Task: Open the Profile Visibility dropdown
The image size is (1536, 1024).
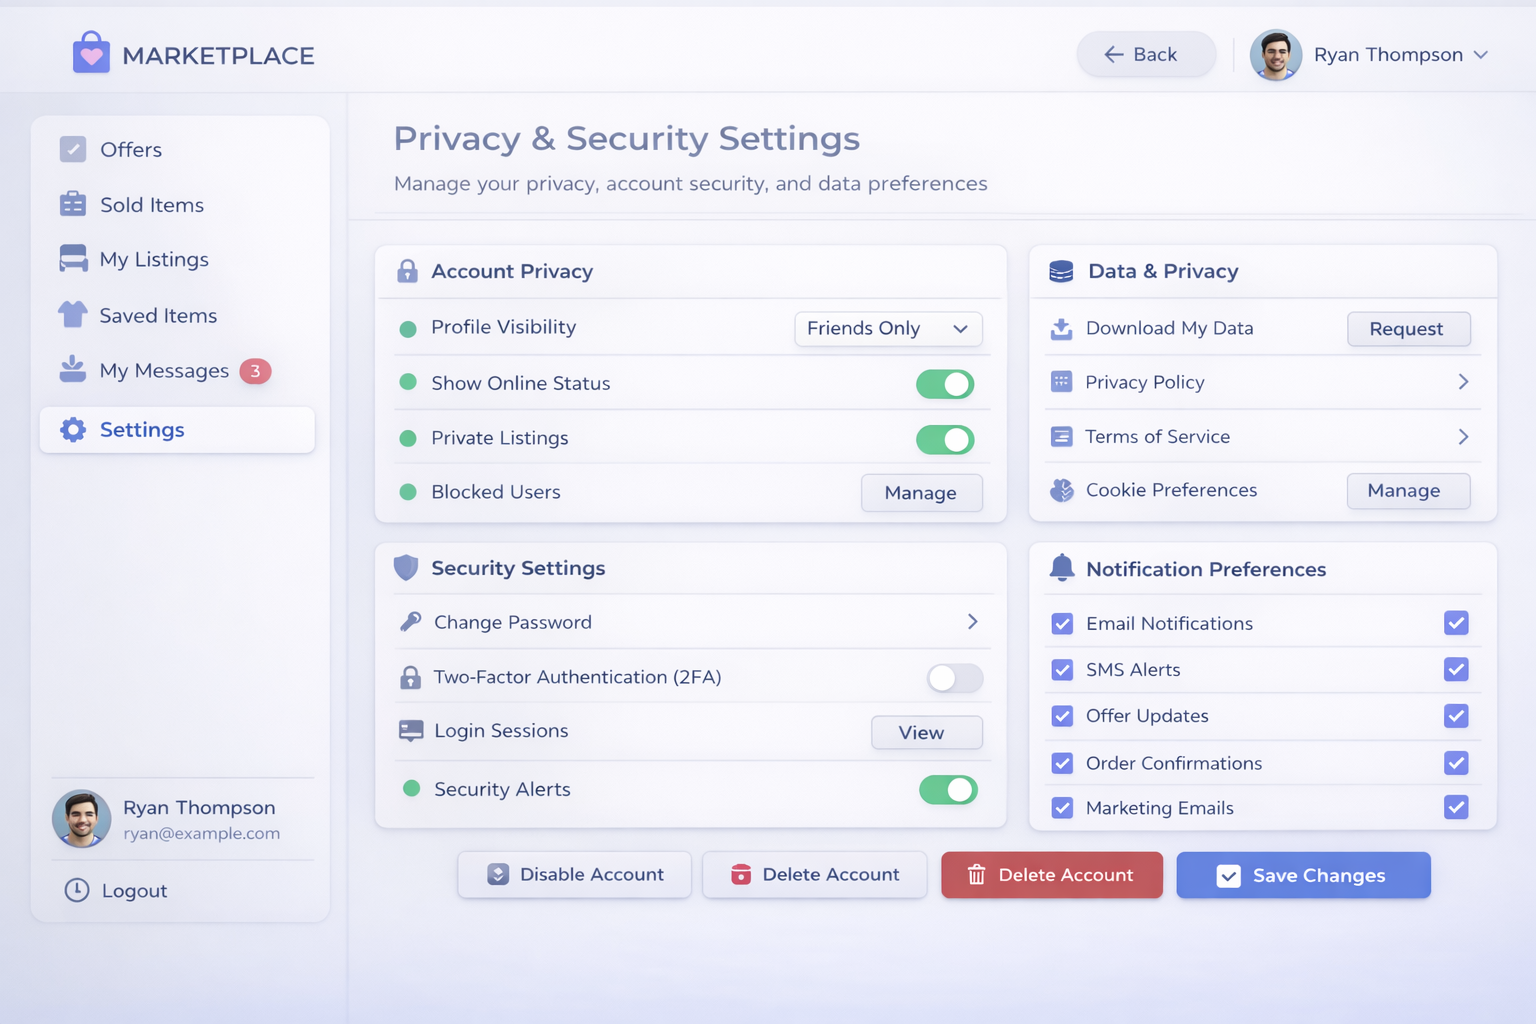Action: [888, 329]
